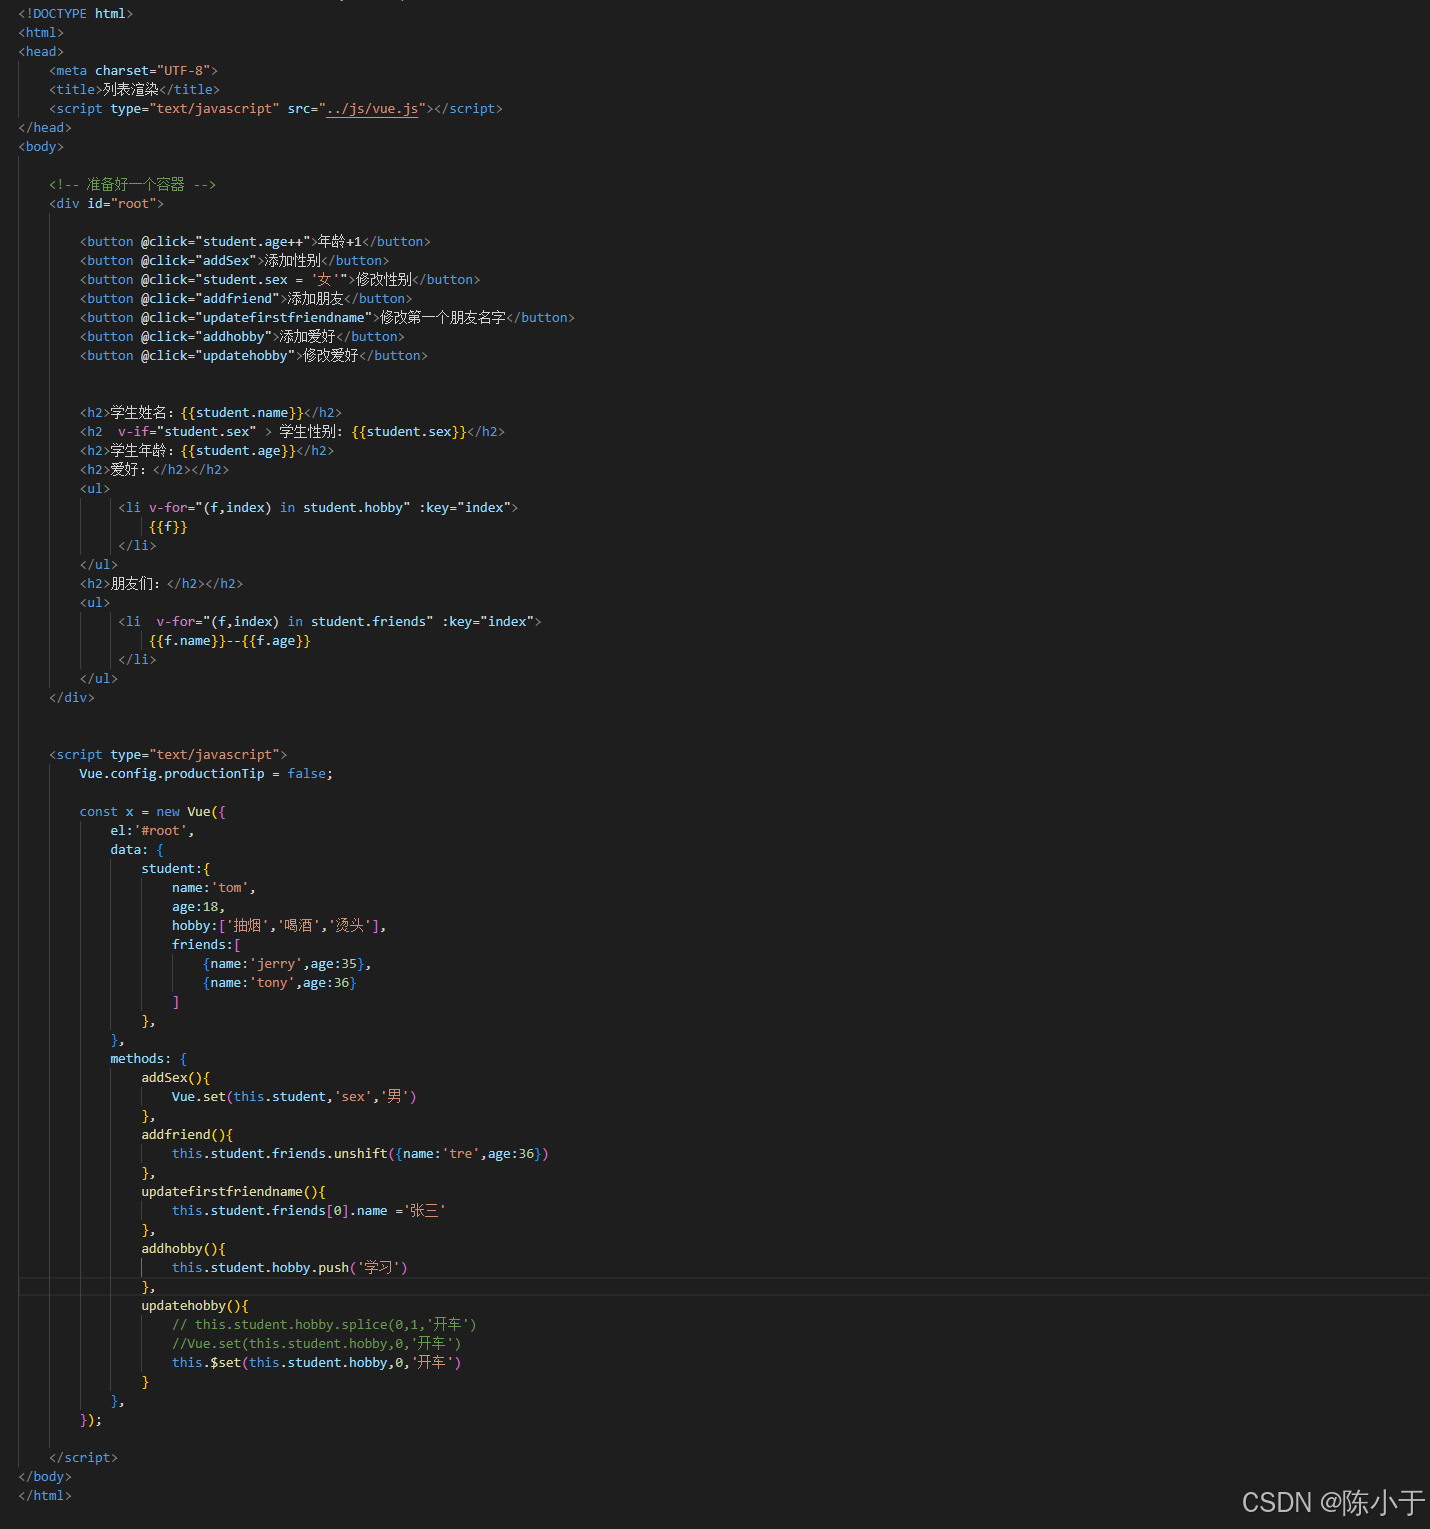Click the script type="text/javascript" opening tag before Vue.config
Screen dimensions: 1430x1529
click(x=168, y=754)
